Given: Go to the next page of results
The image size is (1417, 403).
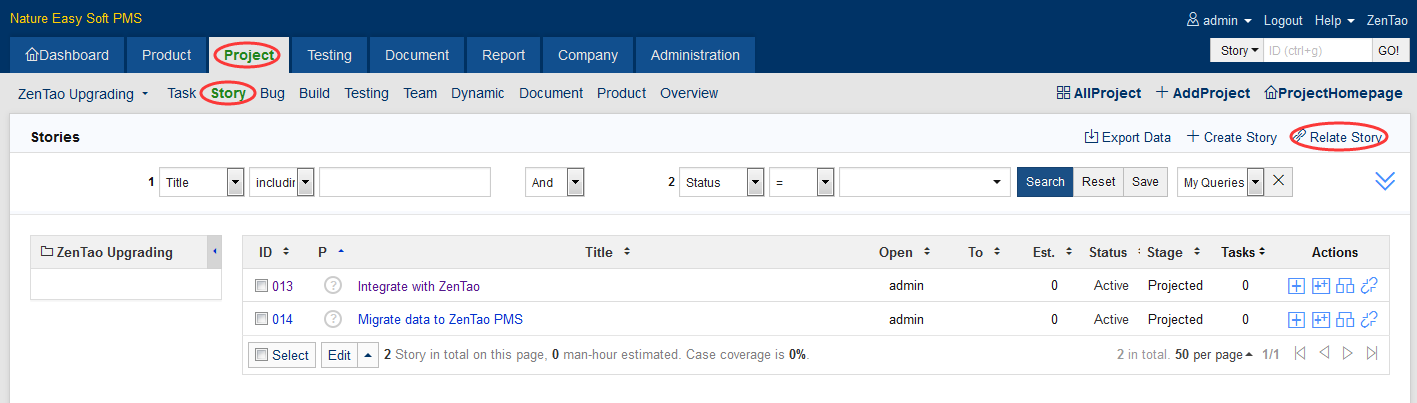Looking at the screenshot, I should click(x=1347, y=354).
